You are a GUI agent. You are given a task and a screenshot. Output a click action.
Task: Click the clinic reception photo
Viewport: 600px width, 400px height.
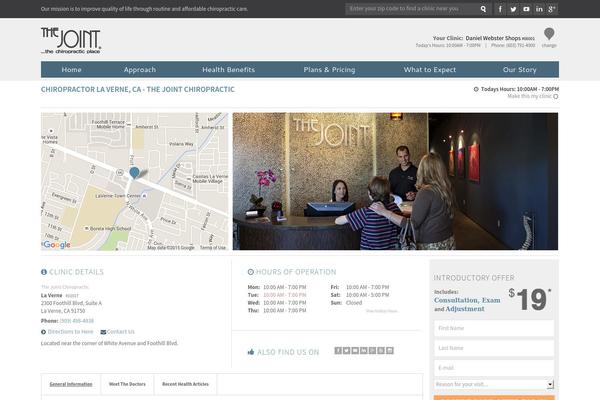pos(395,181)
